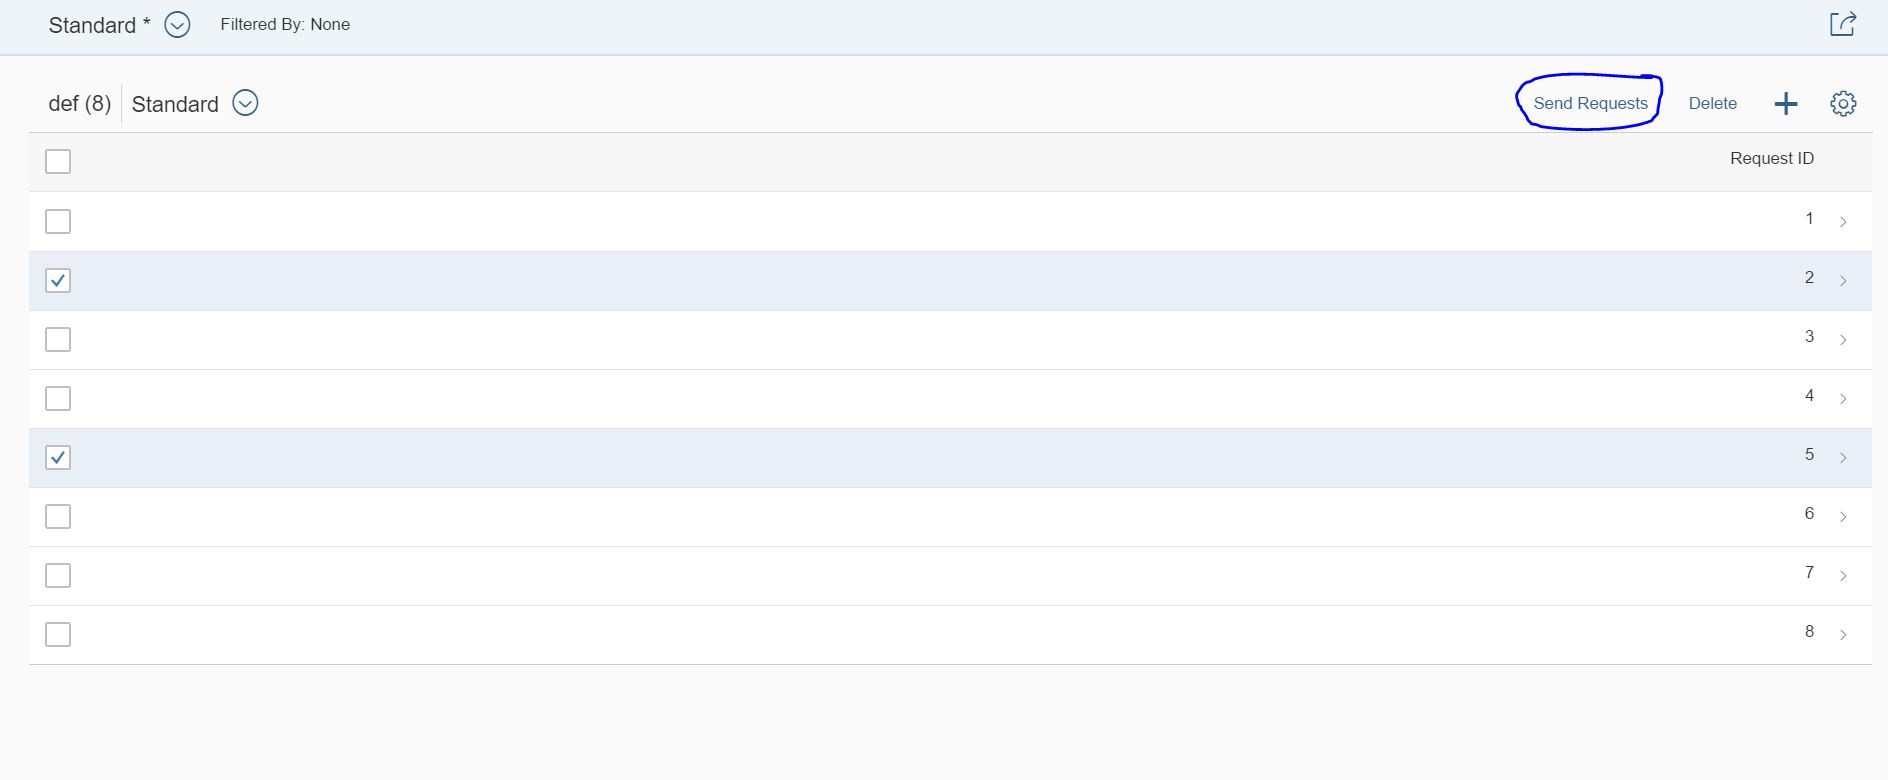1888x780 pixels.
Task: Open the chevron arrow for Request ID 3
Action: click(1844, 339)
